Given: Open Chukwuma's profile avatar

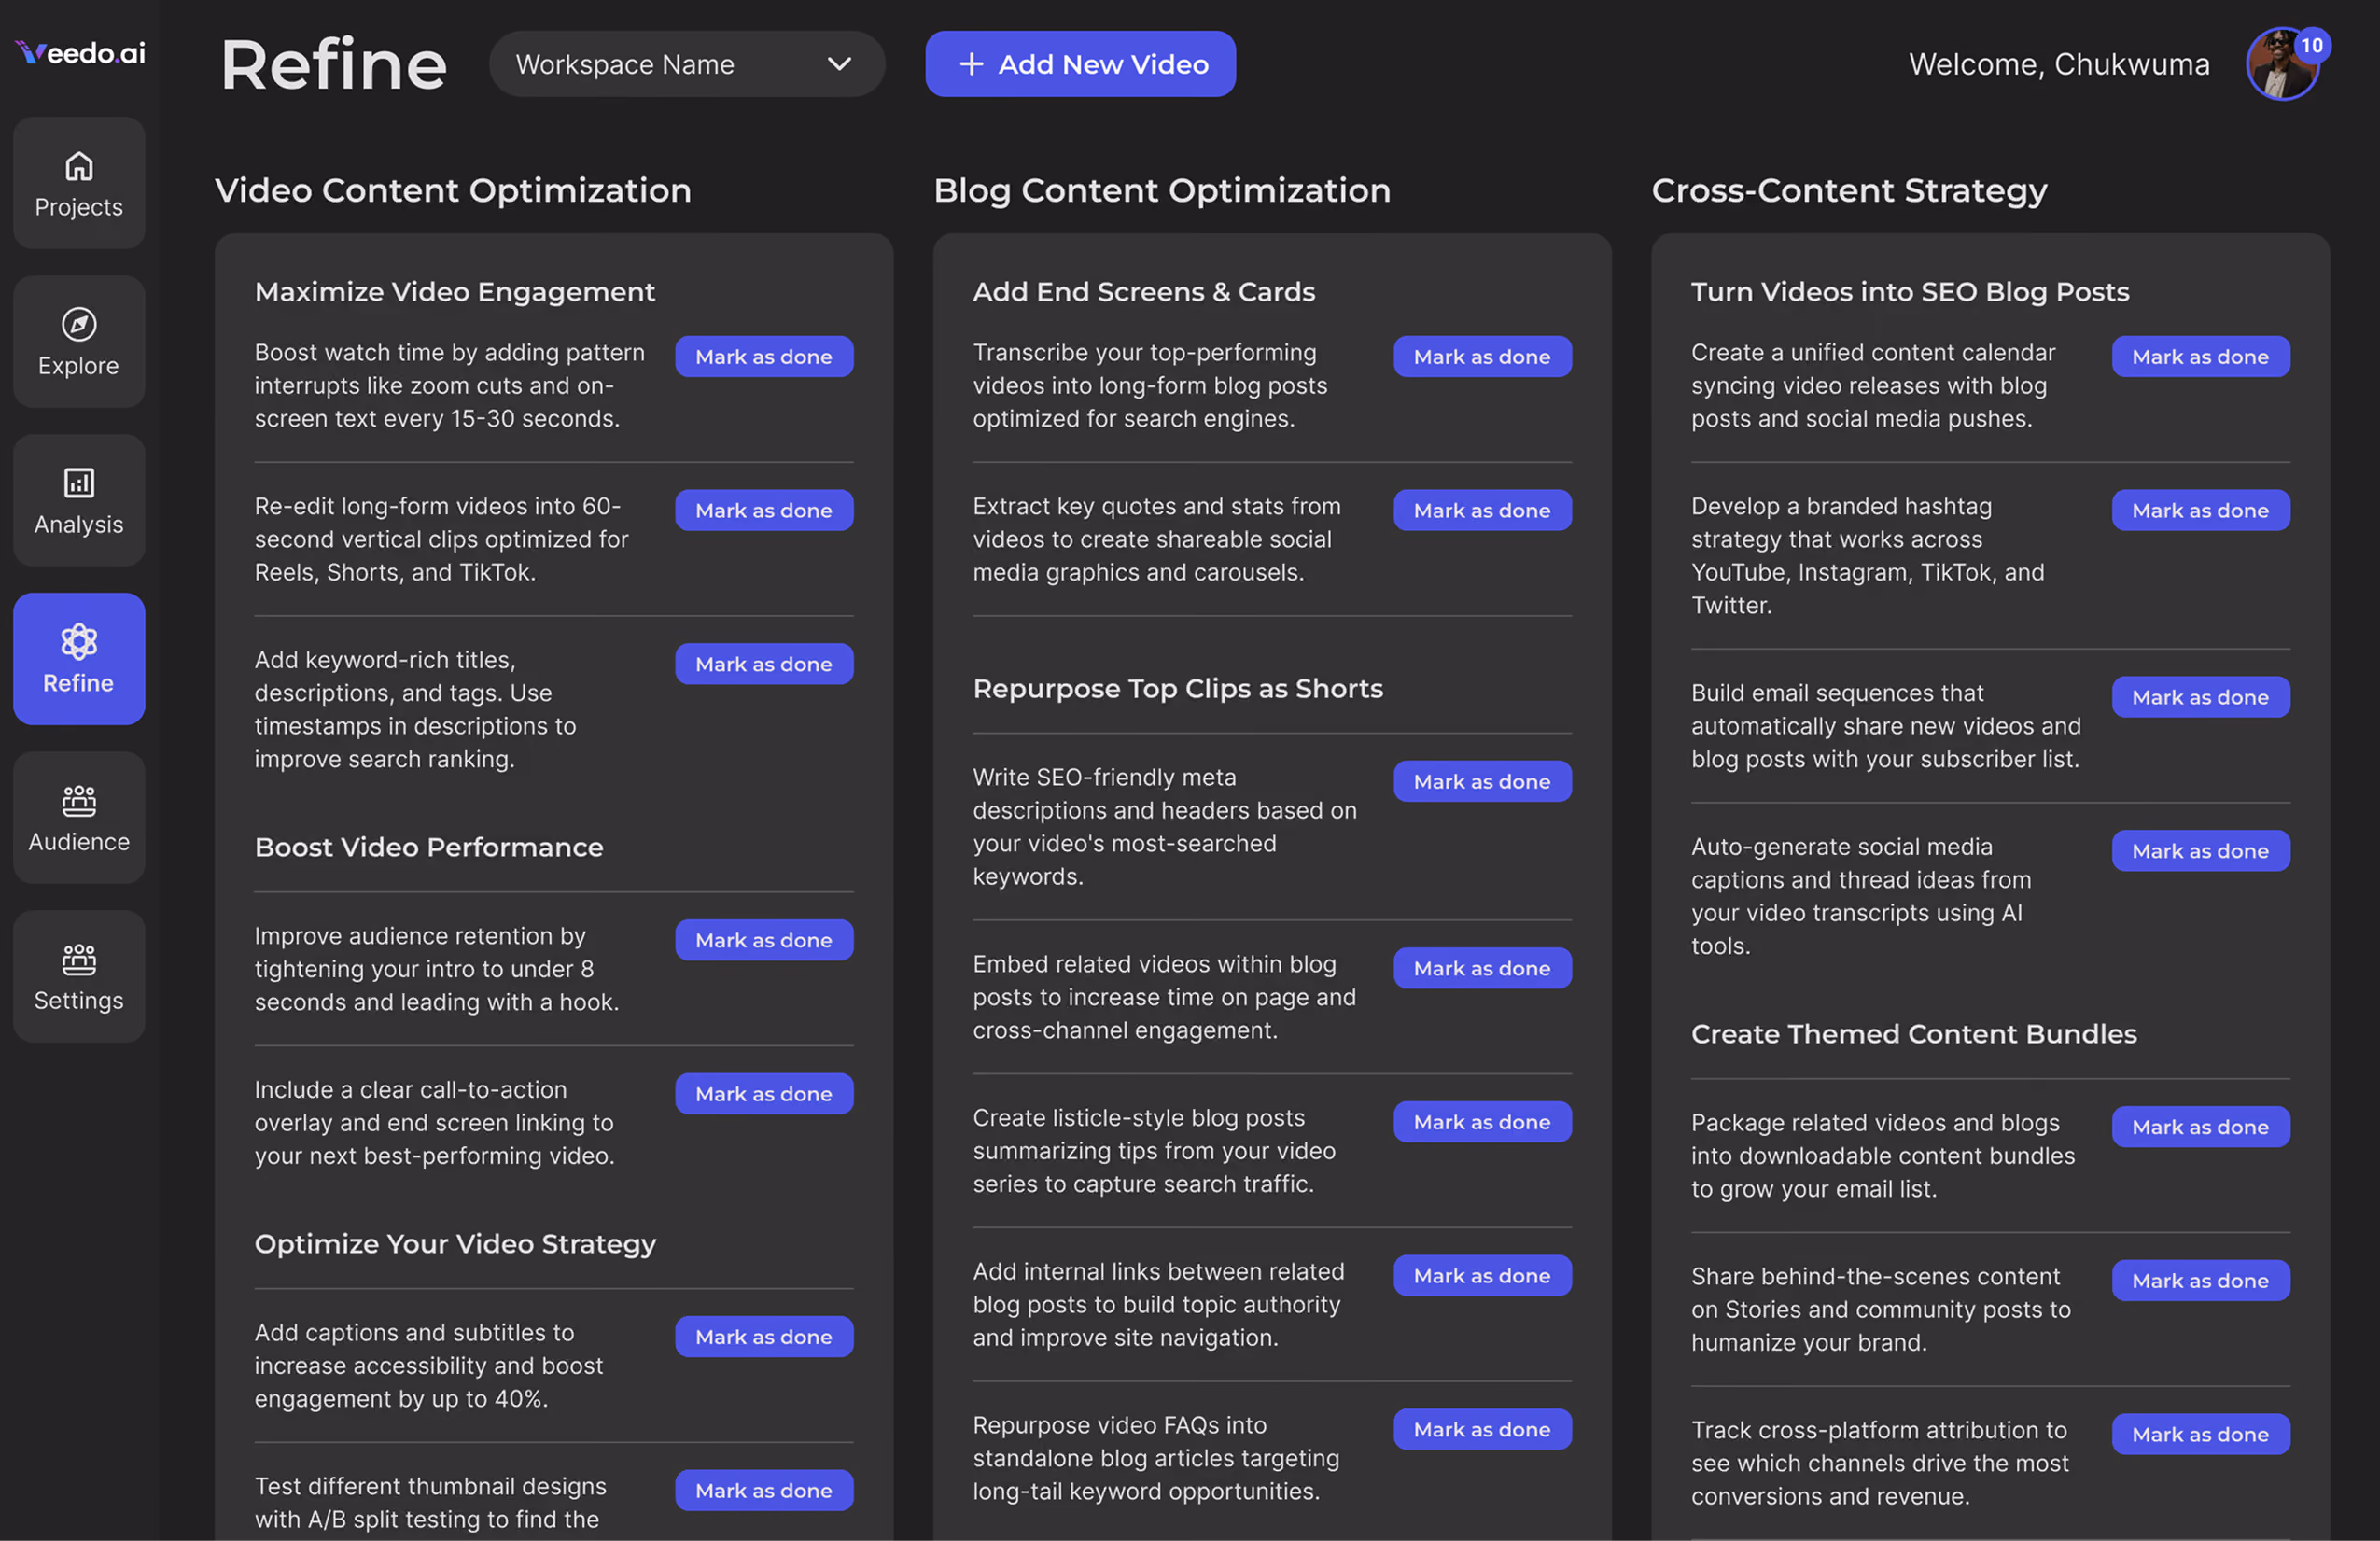Looking at the screenshot, I should click(2281, 65).
